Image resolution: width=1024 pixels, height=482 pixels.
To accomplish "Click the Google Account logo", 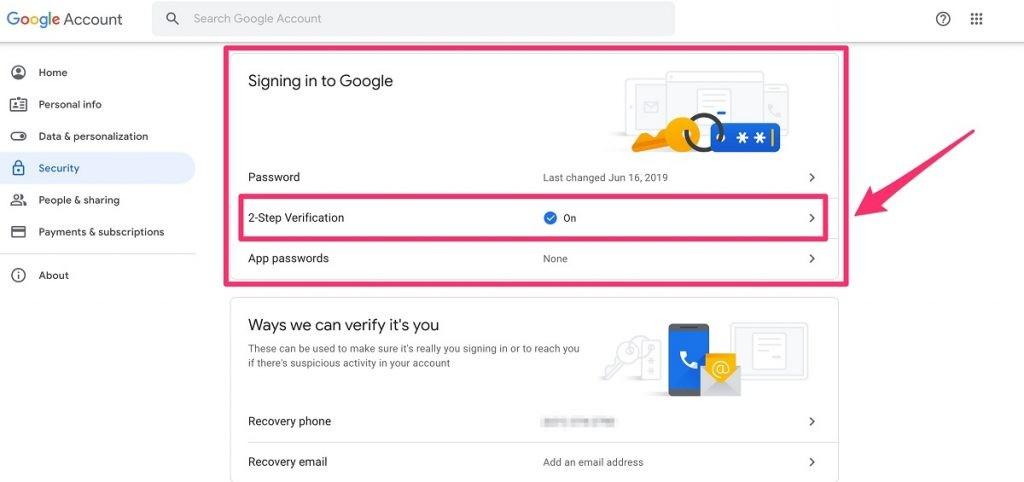I will click(x=65, y=20).
